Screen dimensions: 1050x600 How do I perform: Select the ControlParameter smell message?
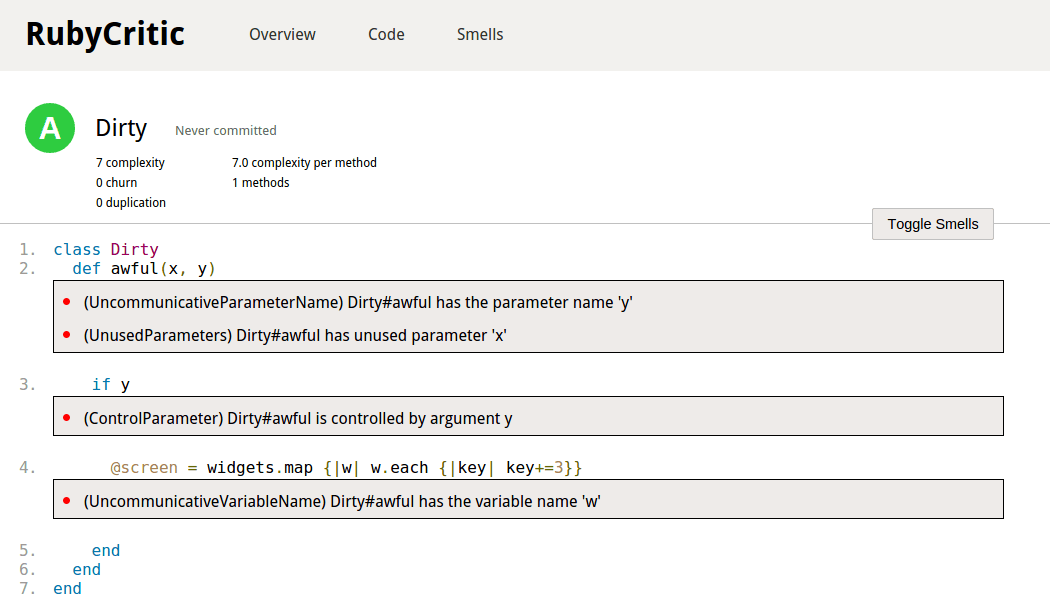coord(298,419)
